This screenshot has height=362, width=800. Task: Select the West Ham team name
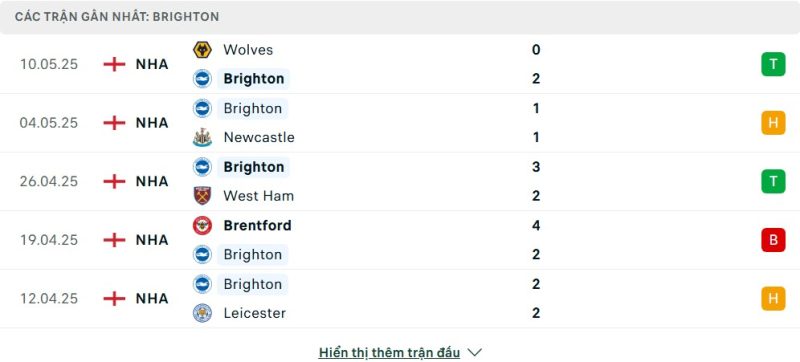click(259, 196)
